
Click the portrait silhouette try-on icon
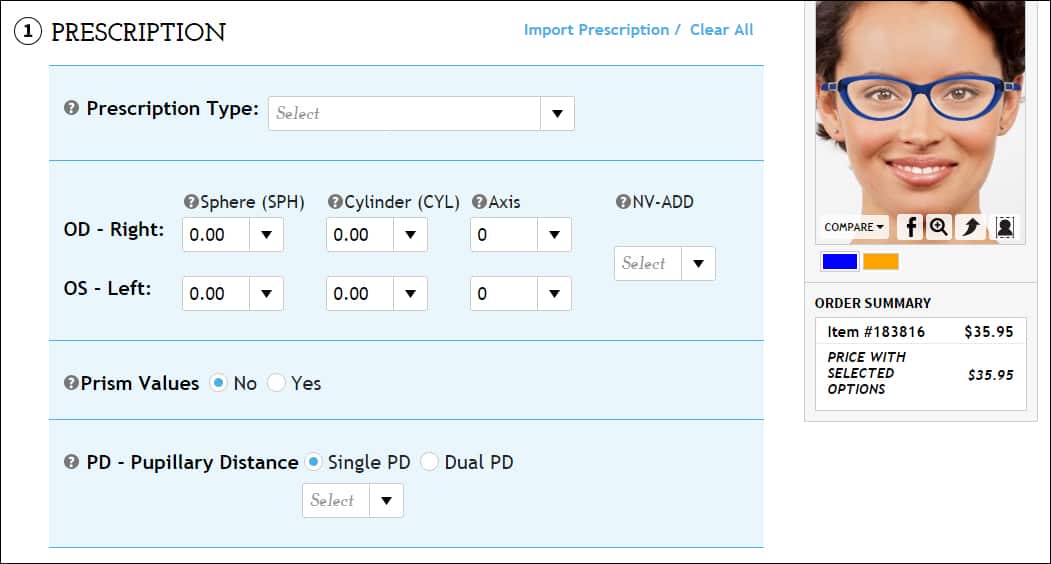click(1005, 227)
